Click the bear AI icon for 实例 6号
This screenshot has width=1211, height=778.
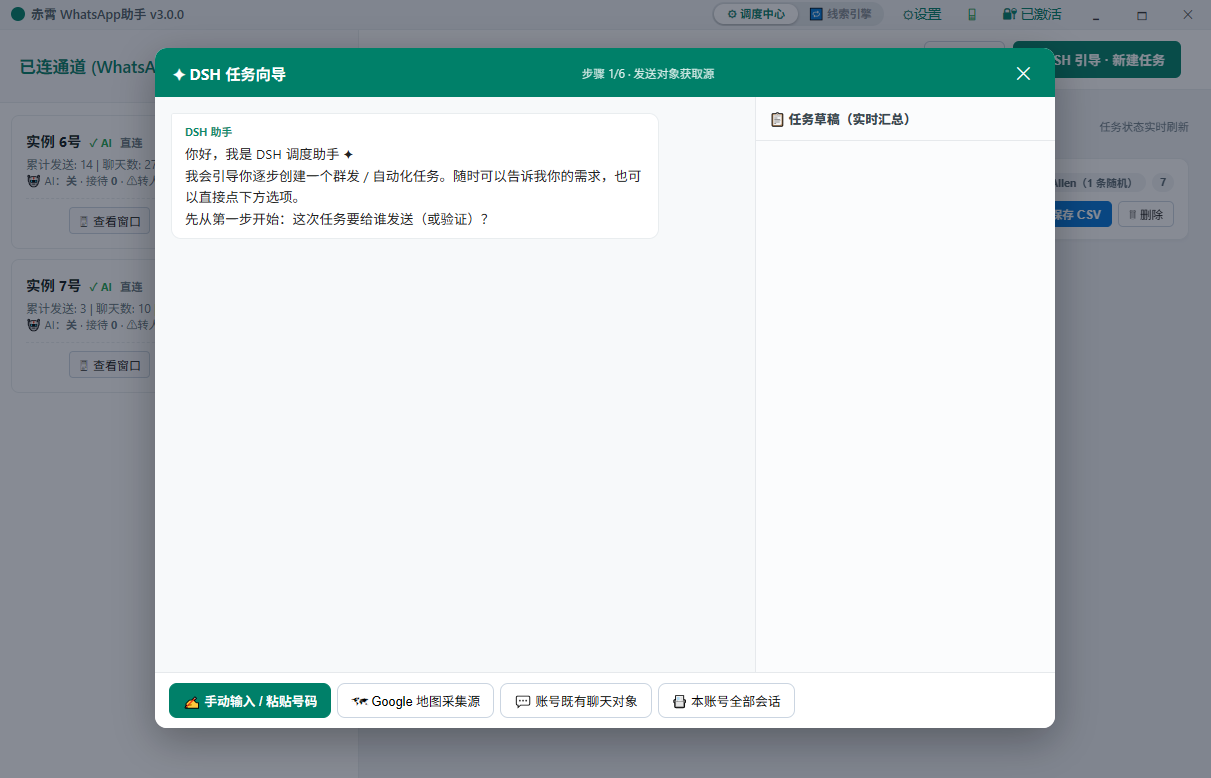point(33,181)
